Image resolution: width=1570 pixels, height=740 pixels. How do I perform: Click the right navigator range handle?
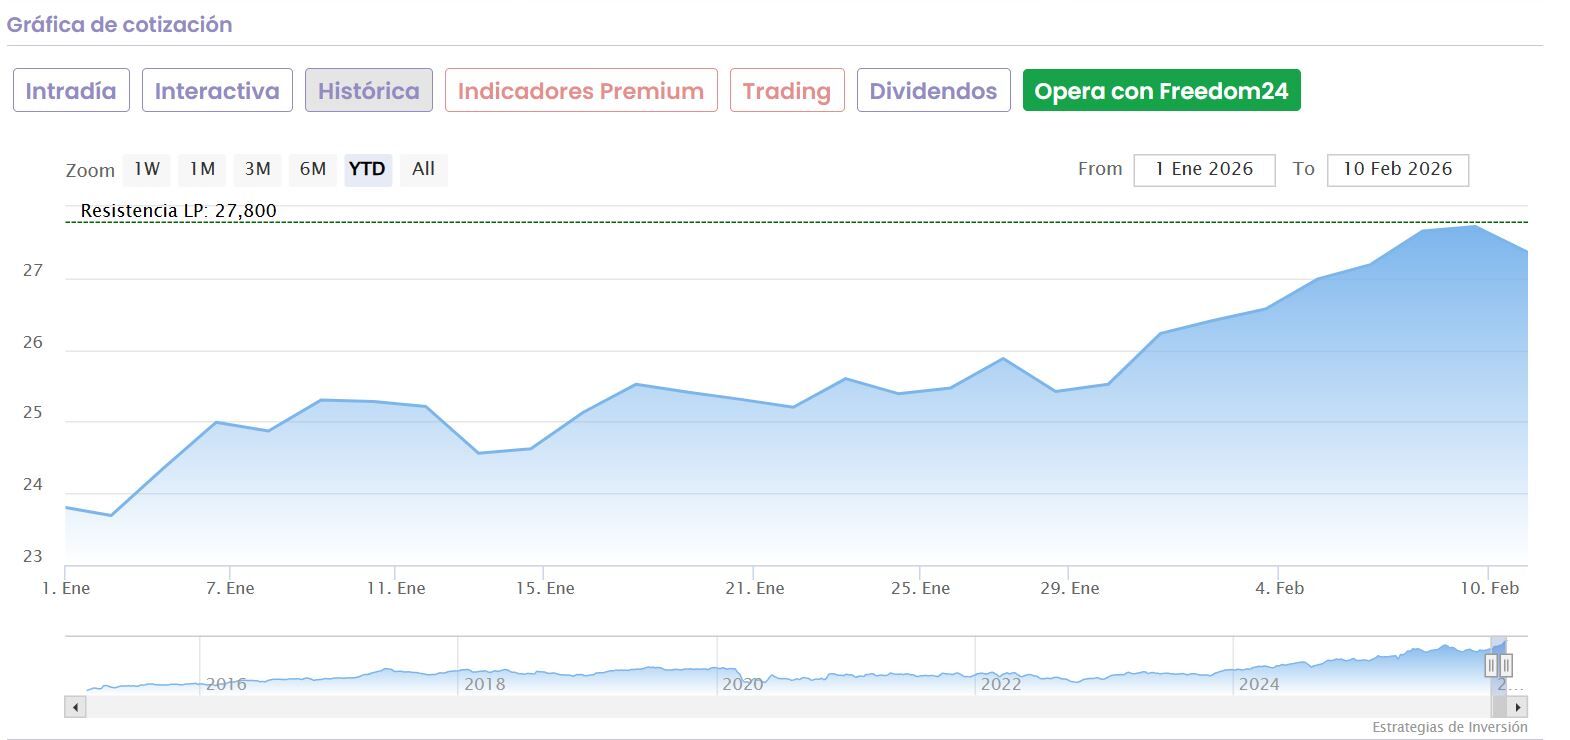(1506, 665)
